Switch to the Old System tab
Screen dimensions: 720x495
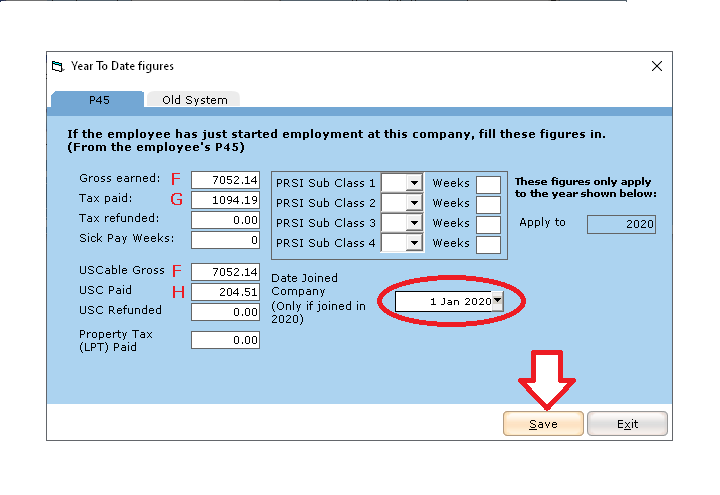(x=194, y=100)
